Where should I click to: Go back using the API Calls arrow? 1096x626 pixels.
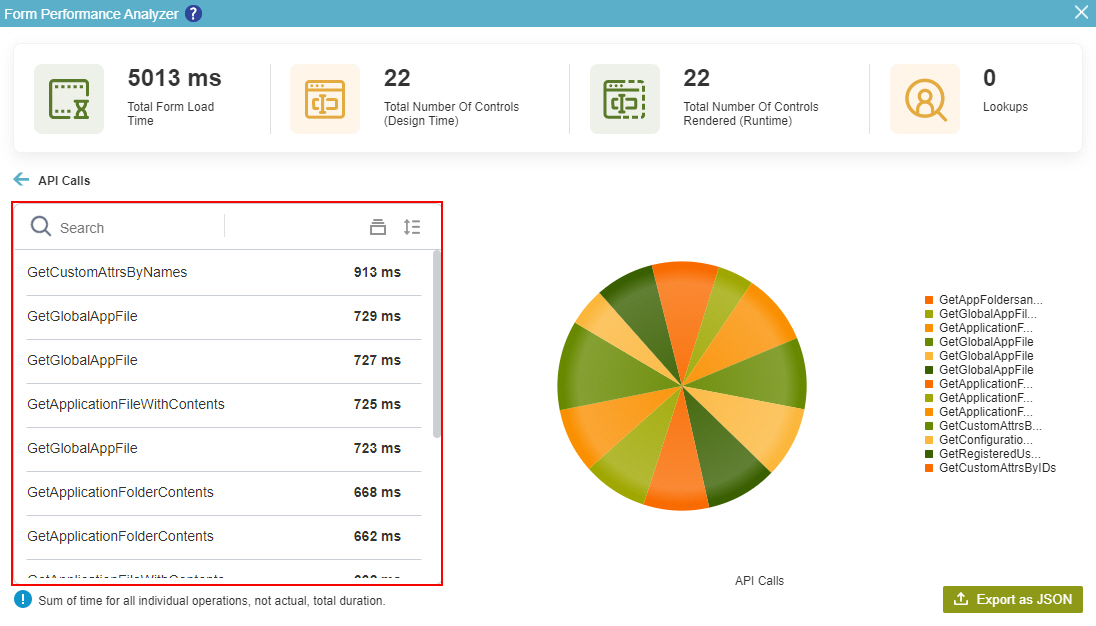pos(22,180)
